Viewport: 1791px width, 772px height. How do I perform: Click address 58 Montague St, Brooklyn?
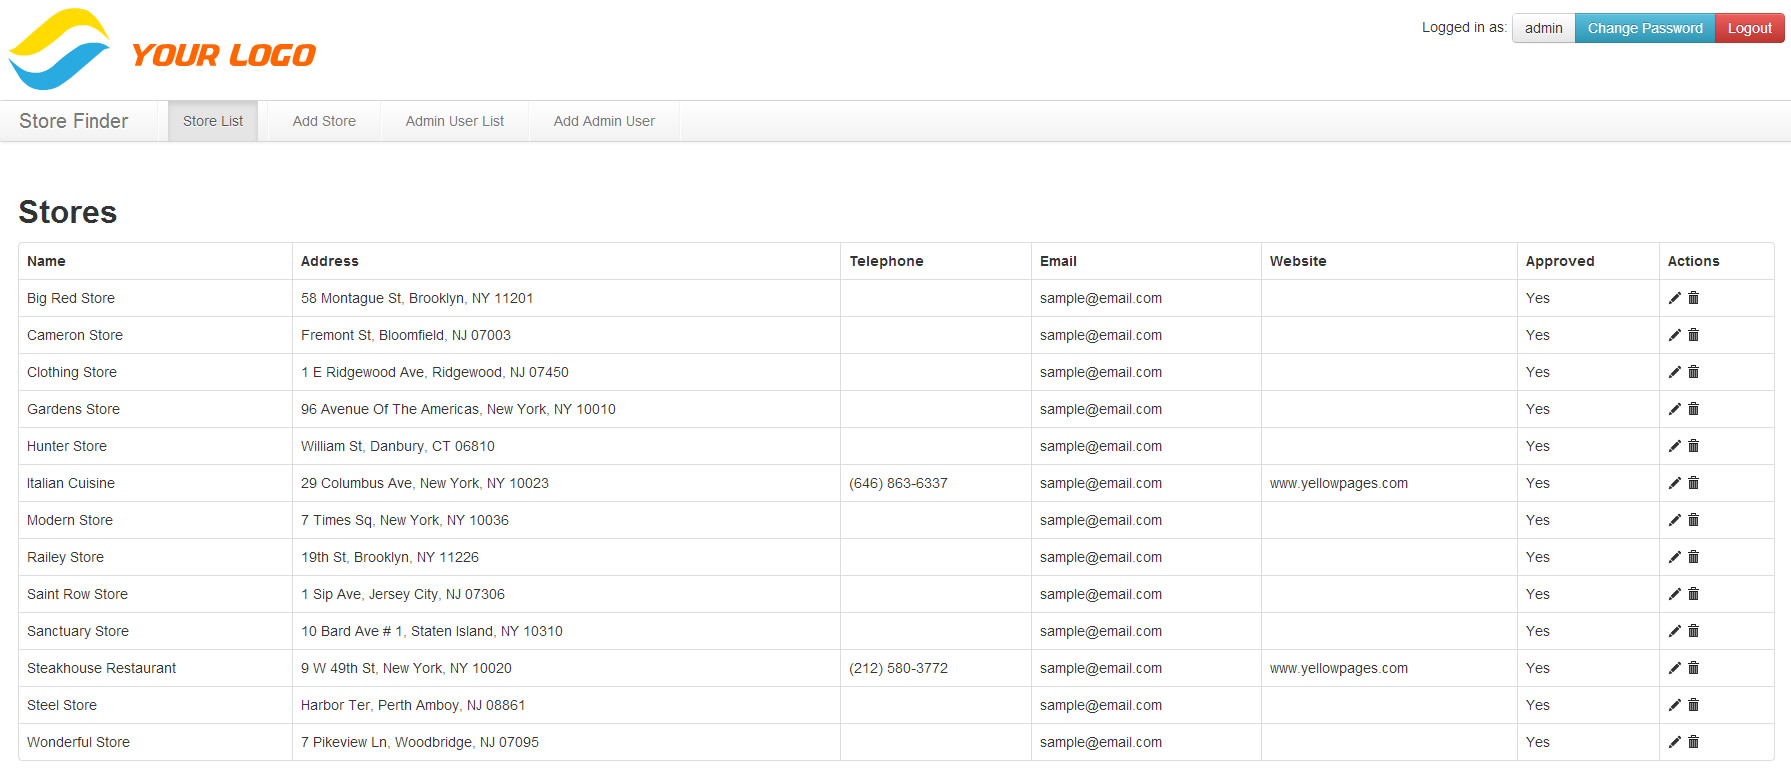click(x=417, y=298)
